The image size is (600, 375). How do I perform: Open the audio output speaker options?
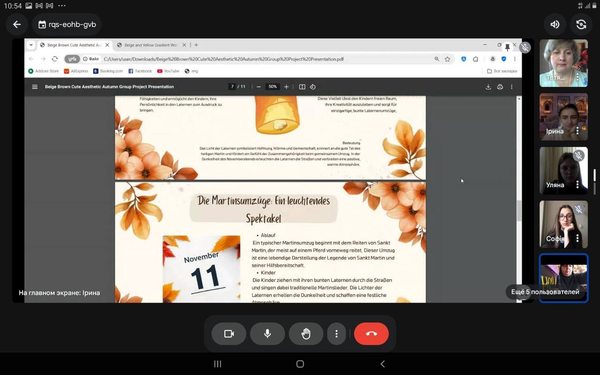[554, 24]
